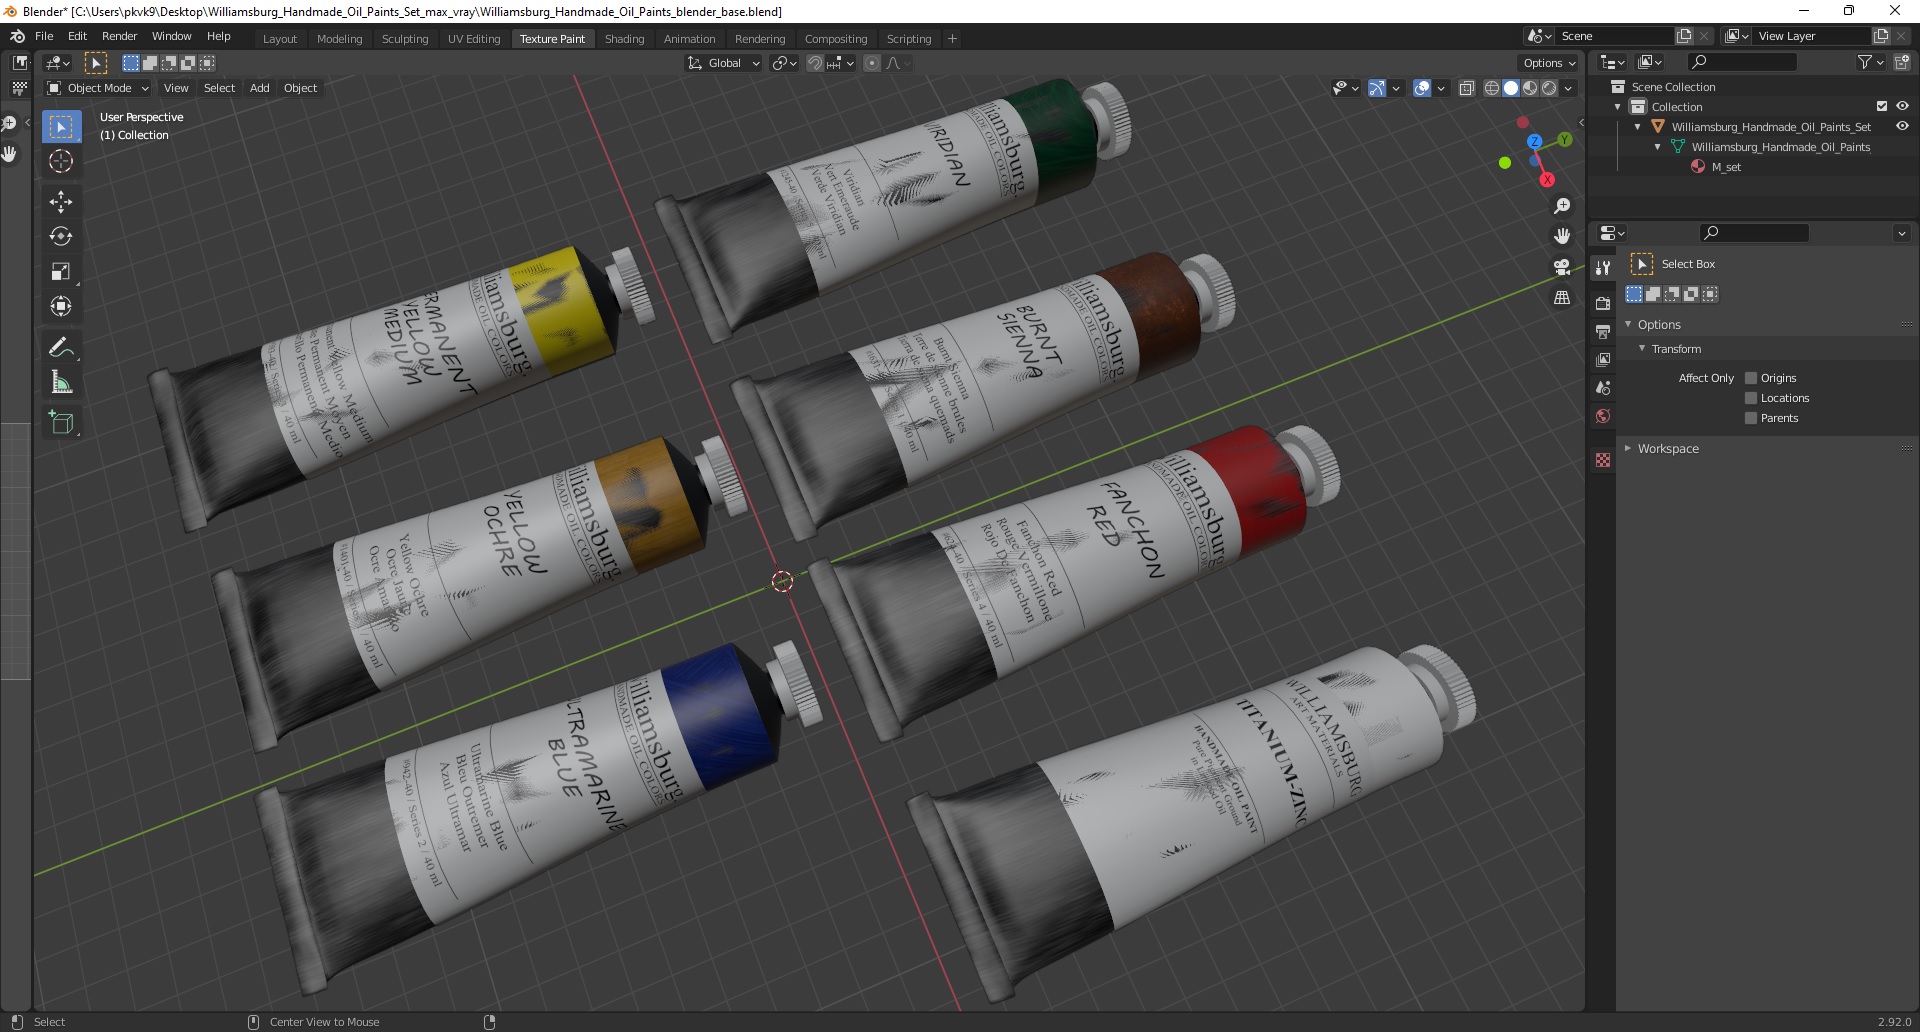The height and width of the screenshot is (1032, 1920).
Task: Add a new workspace with plus button
Action: (x=952, y=38)
